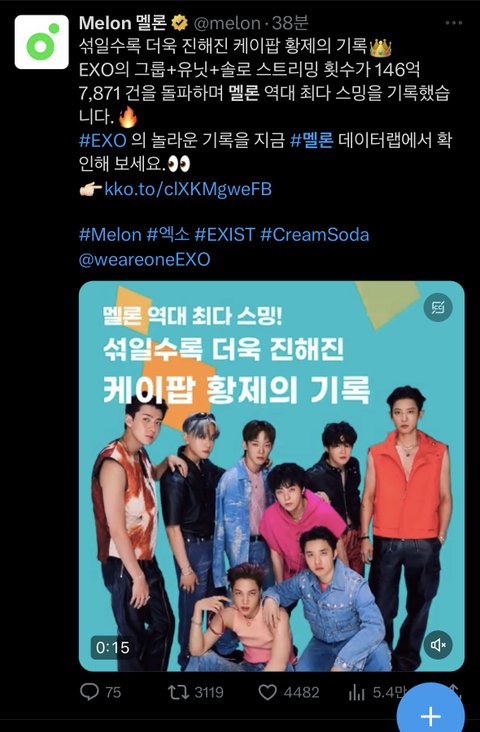Screen dimensions: 480x732
Task: Open the #엑소 hashtag
Action: pos(168,234)
